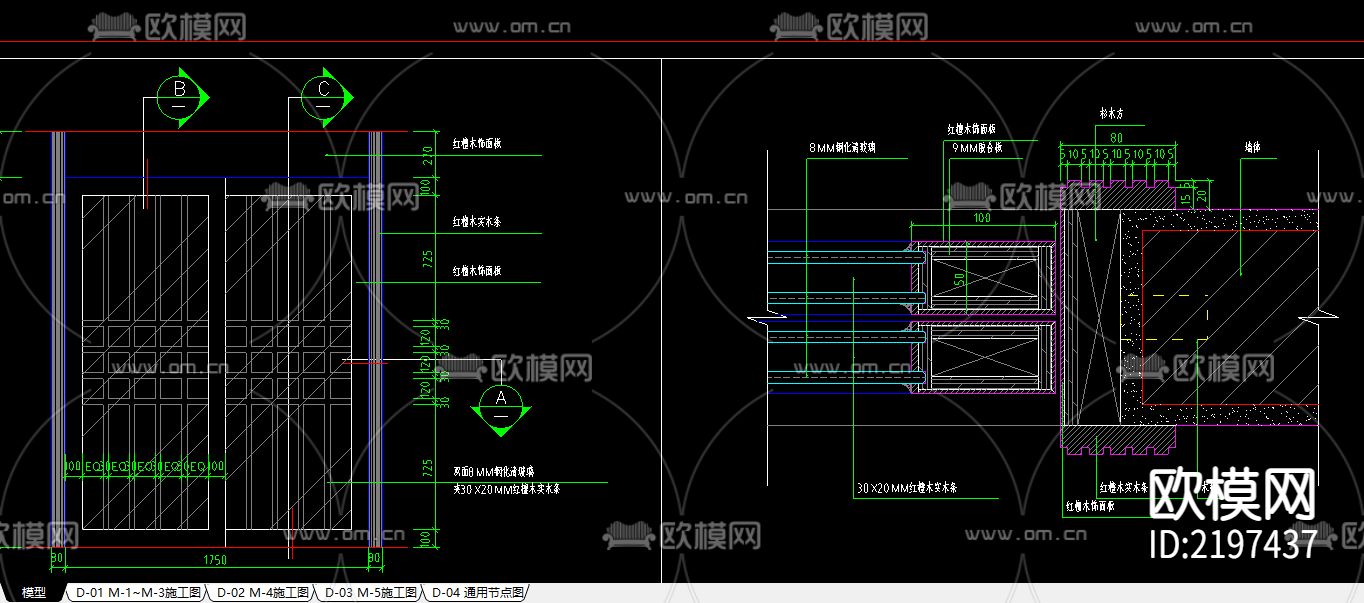
Task: Click the 9MM胶合板 annotation text
Action: pos(977,148)
